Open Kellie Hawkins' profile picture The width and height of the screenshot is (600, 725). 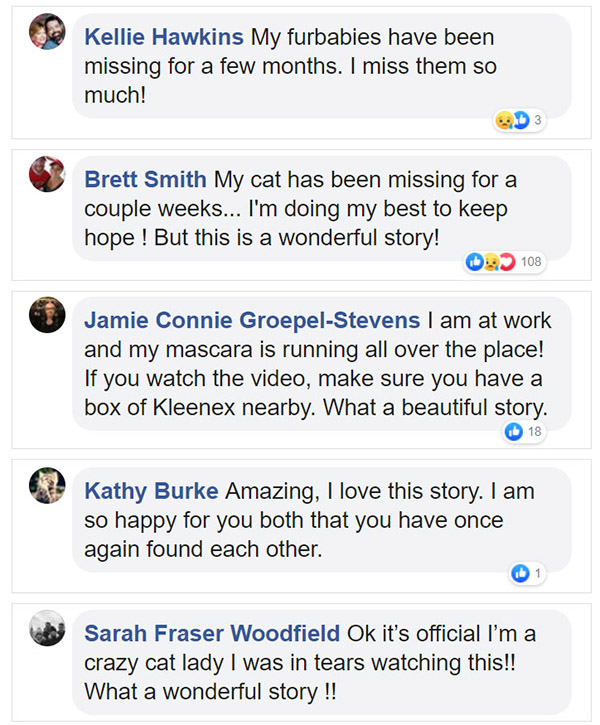(47, 32)
